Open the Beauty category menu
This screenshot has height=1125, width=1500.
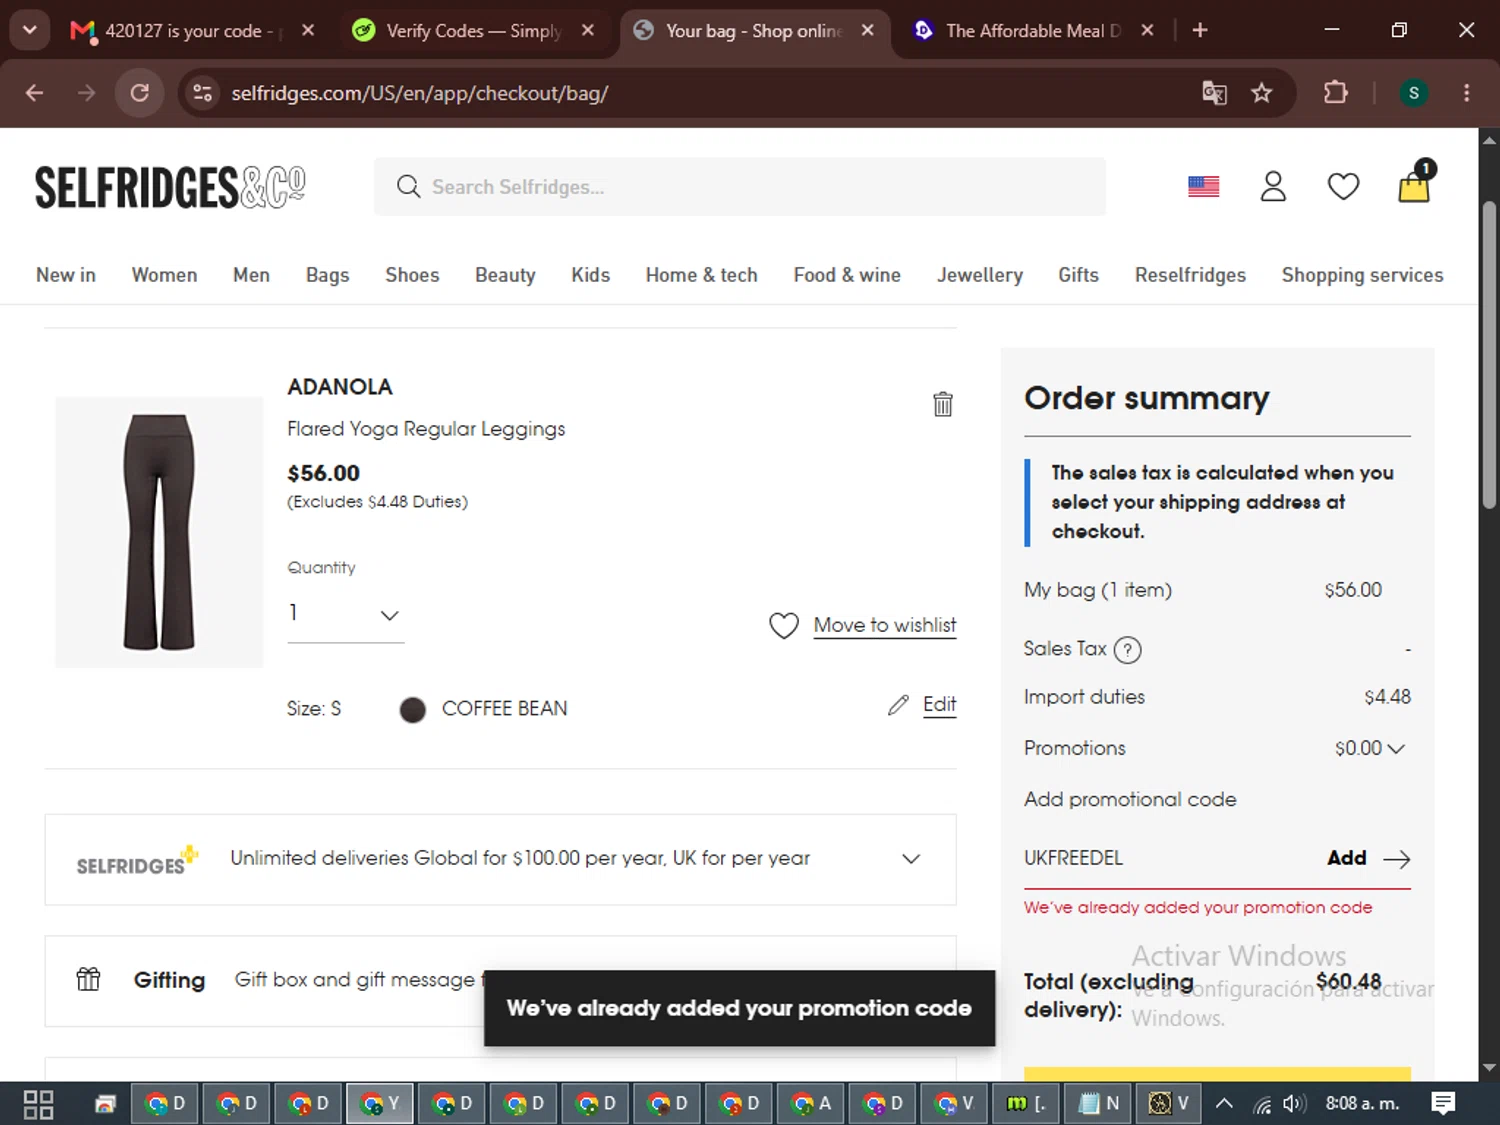pos(505,275)
